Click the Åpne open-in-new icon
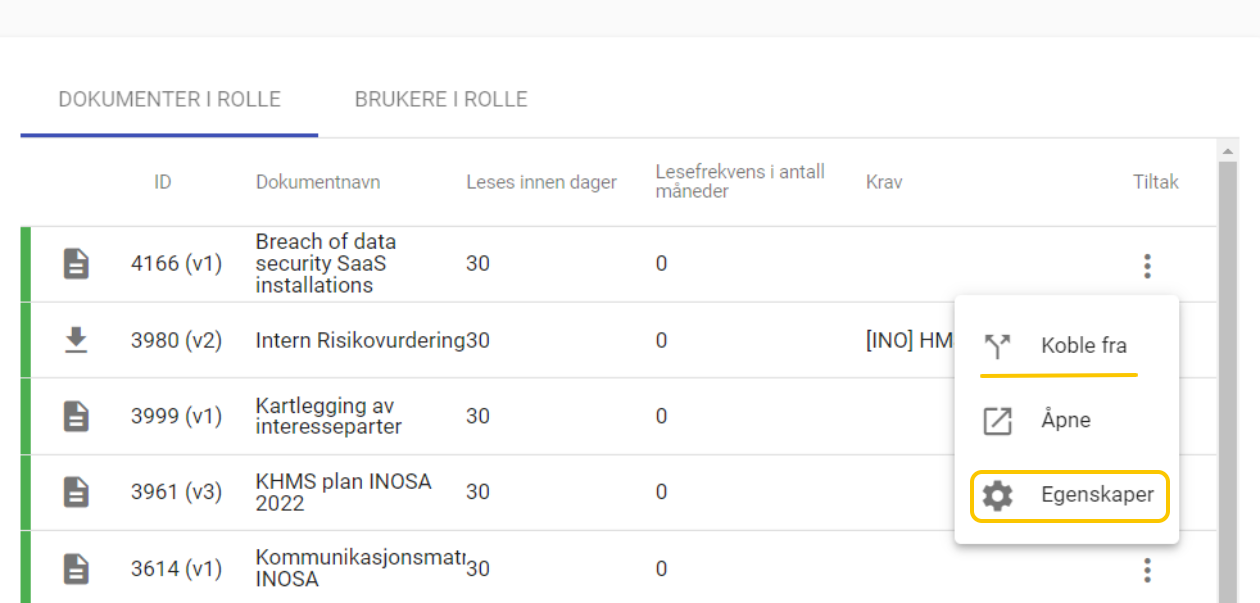This screenshot has width=1260, height=603. pyautogui.click(x=997, y=421)
